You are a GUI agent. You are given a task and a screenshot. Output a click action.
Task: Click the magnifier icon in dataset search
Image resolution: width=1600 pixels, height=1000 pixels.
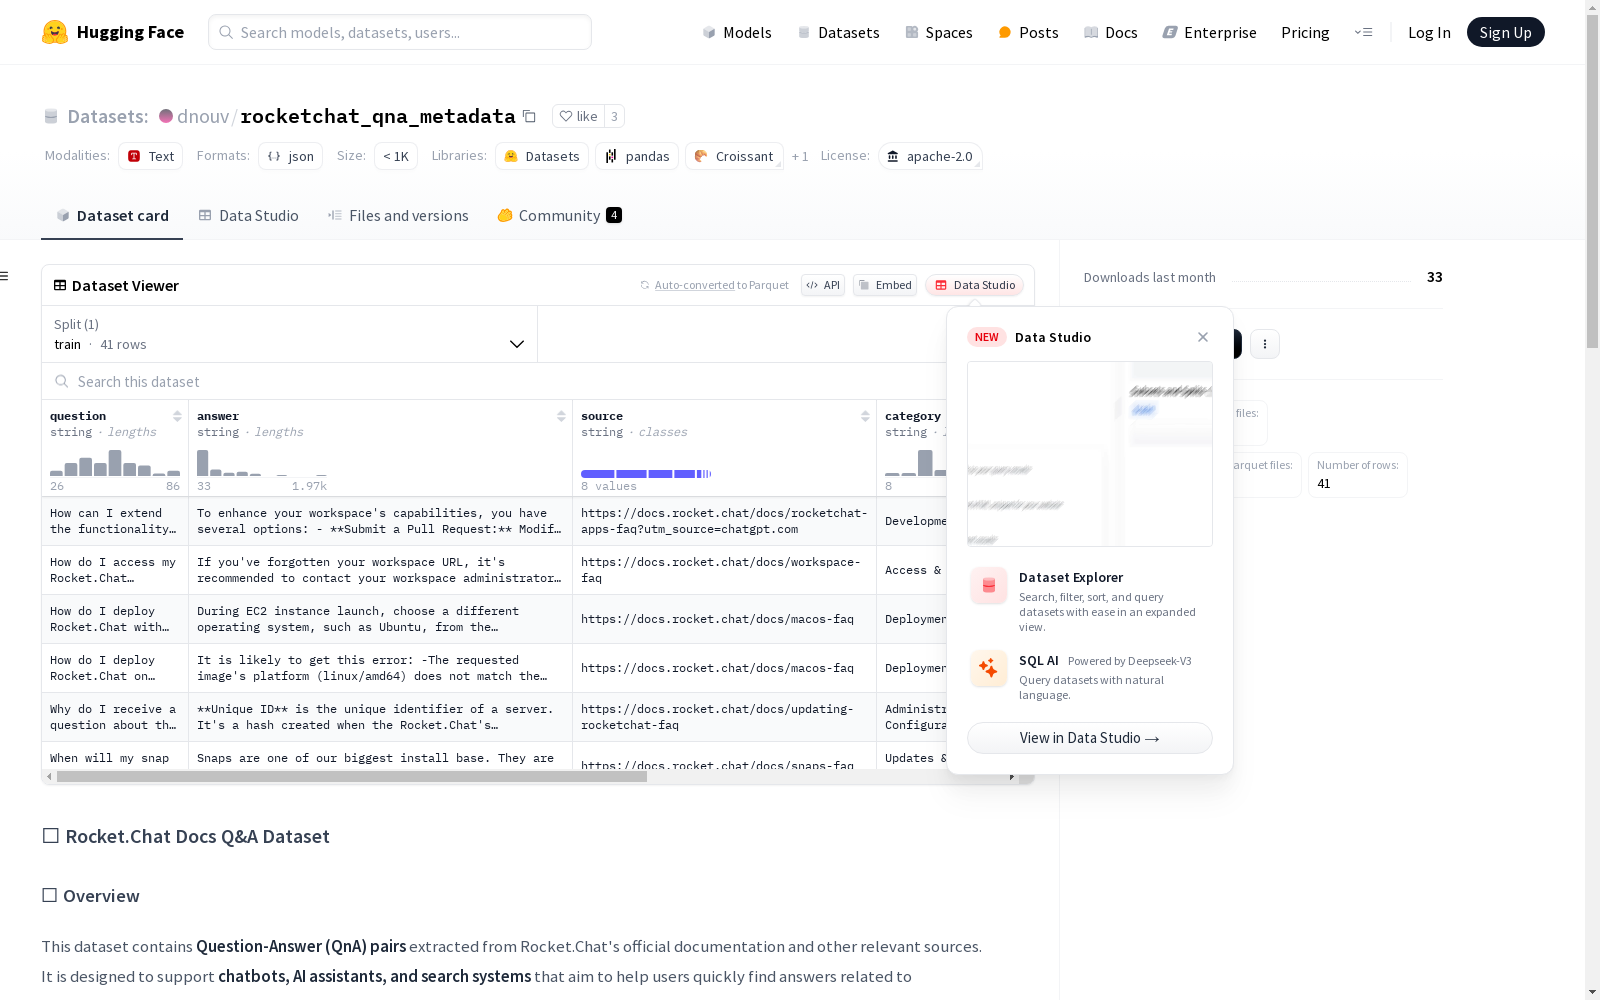[x=62, y=381]
